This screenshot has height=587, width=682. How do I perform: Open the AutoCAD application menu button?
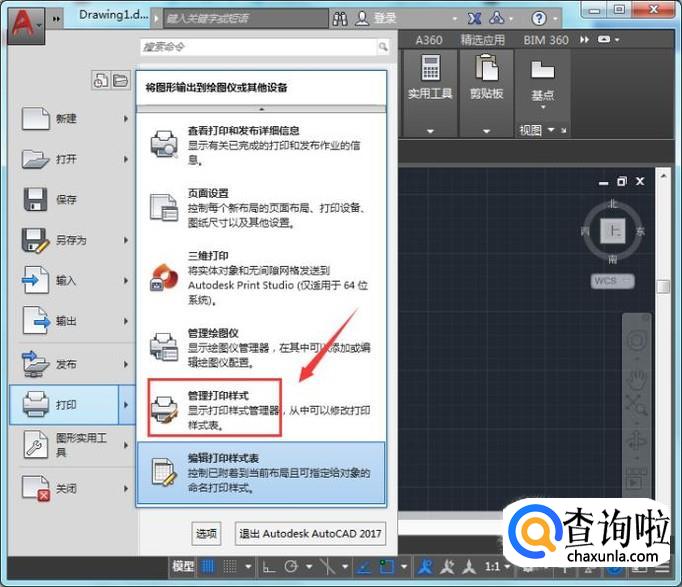pyautogui.click(x=26, y=26)
